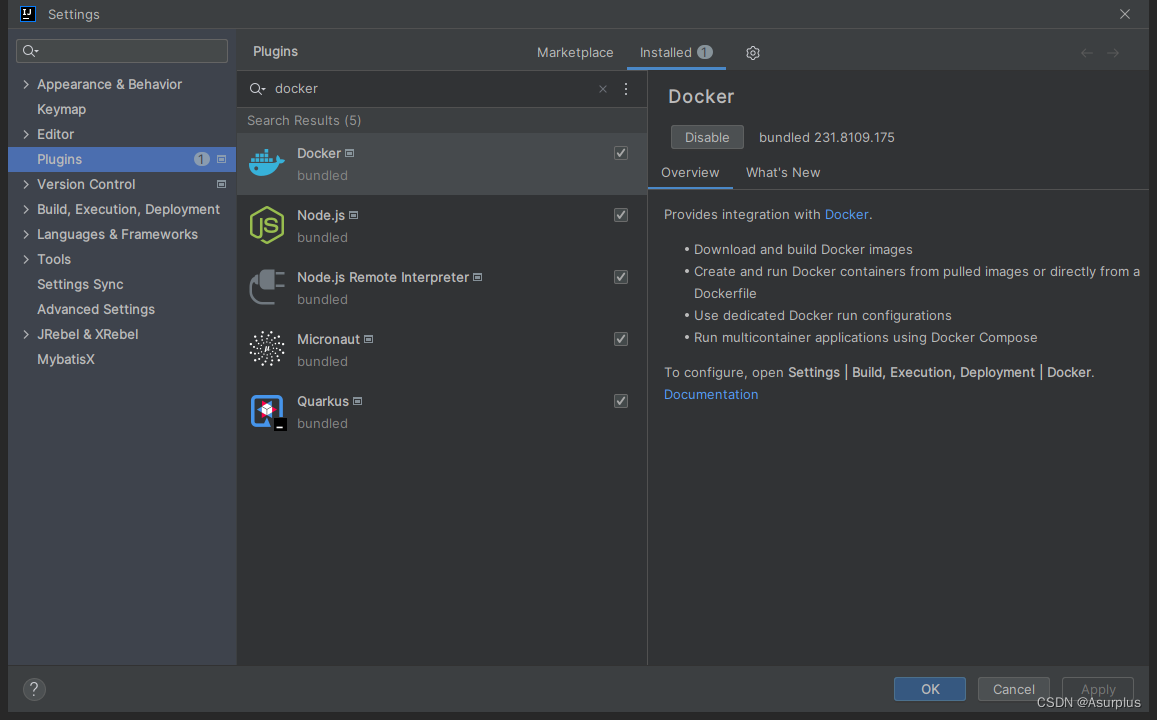Select the Micronaut plugin row
This screenshot has width=1157, height=720.
click(x=442, y=350)
